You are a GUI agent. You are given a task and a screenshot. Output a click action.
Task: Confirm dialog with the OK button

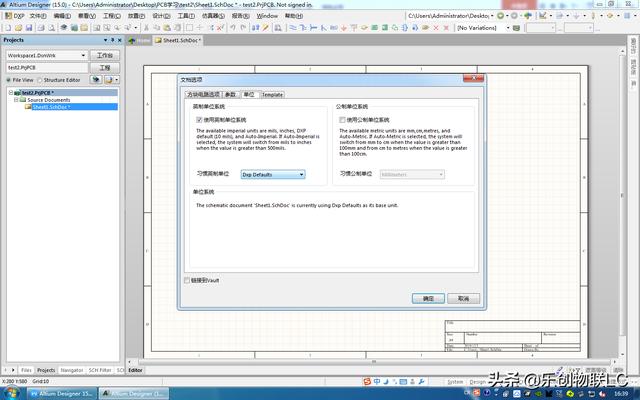pos(428,298)
